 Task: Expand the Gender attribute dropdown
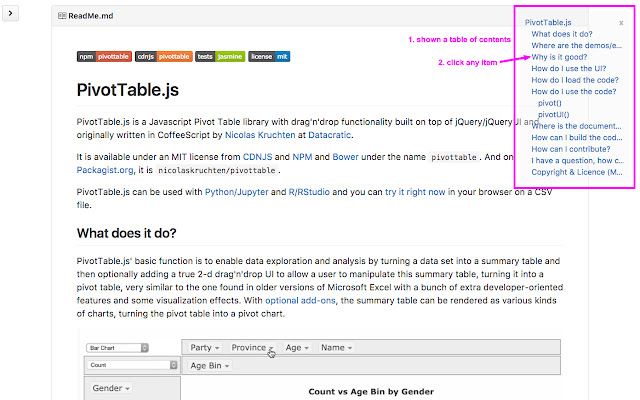click(111, 388)
